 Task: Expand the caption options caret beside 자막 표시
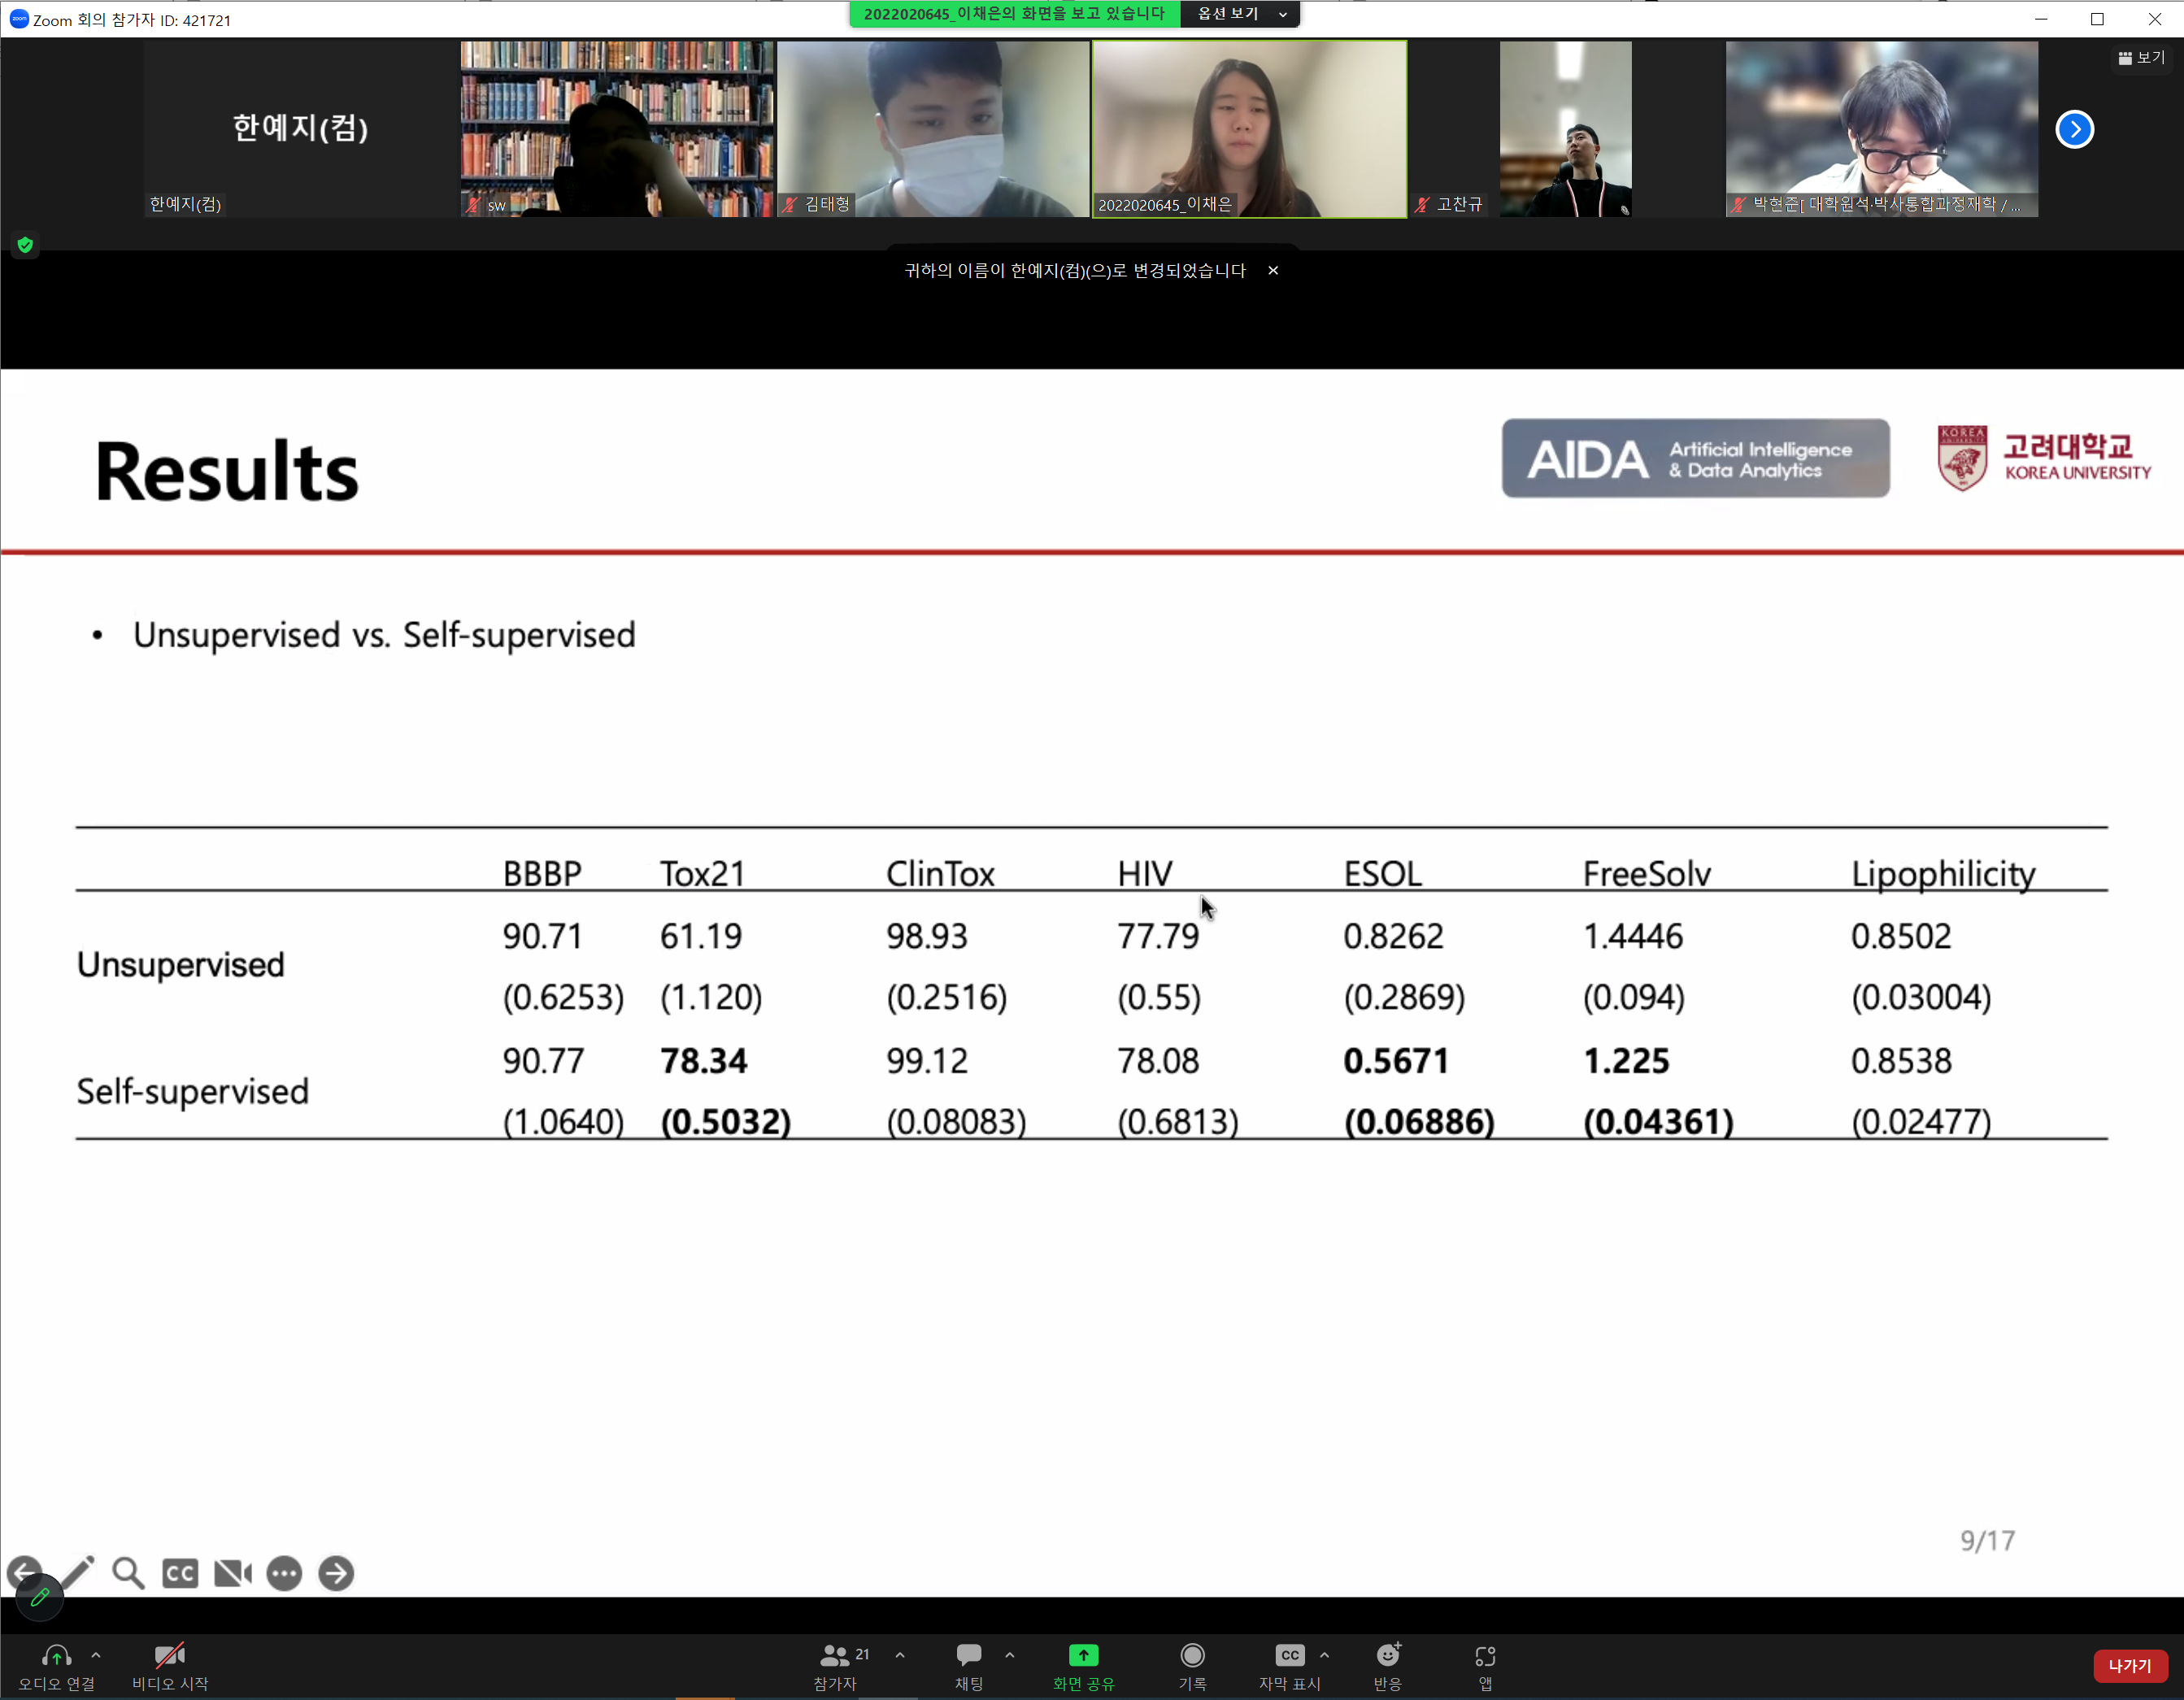click(x=1324, y=1656)
